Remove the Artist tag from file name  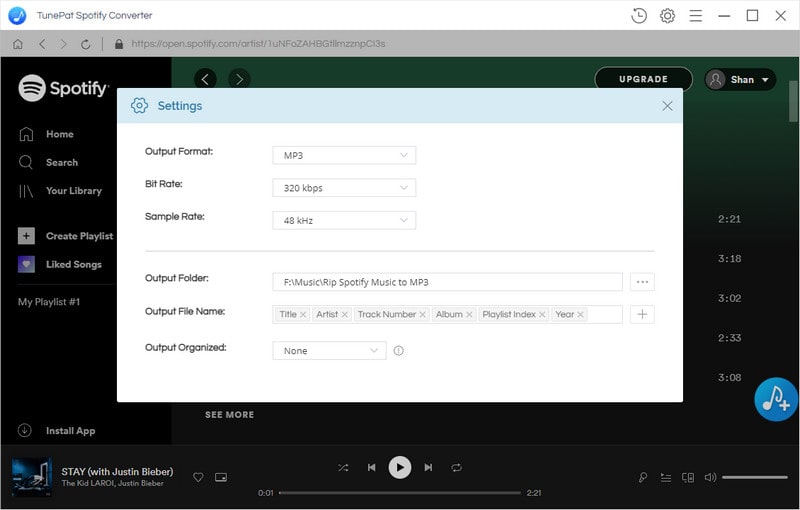pos(345,315)
